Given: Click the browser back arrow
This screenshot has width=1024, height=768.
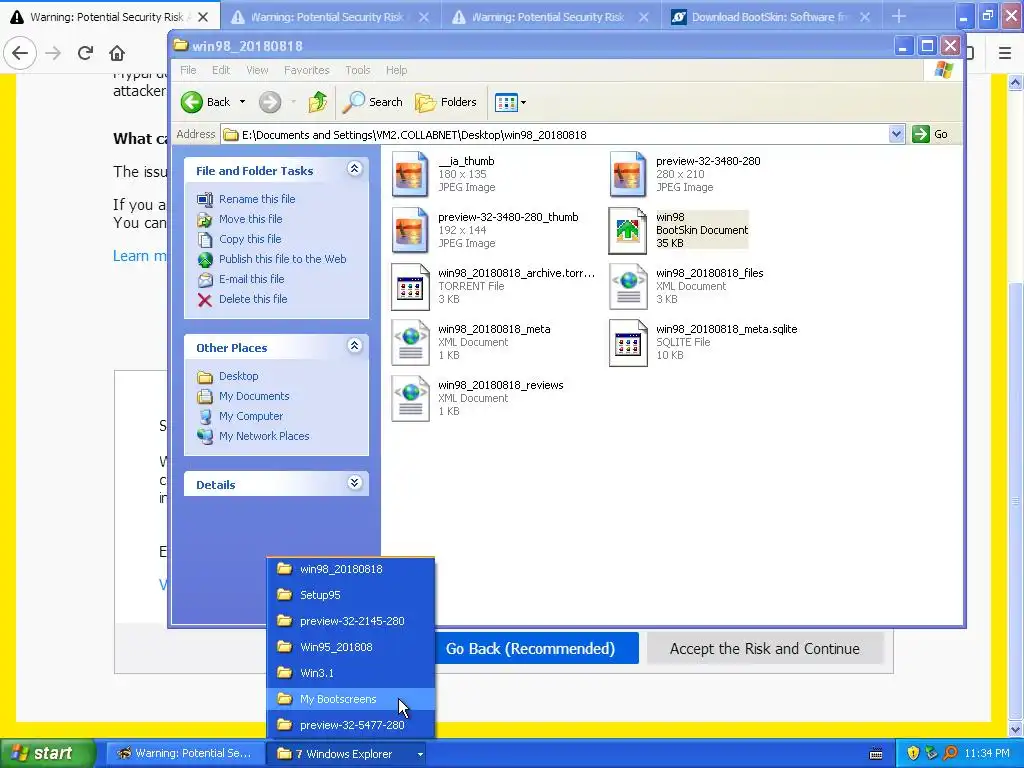Looking at the screenshot, I should (20, 53).
